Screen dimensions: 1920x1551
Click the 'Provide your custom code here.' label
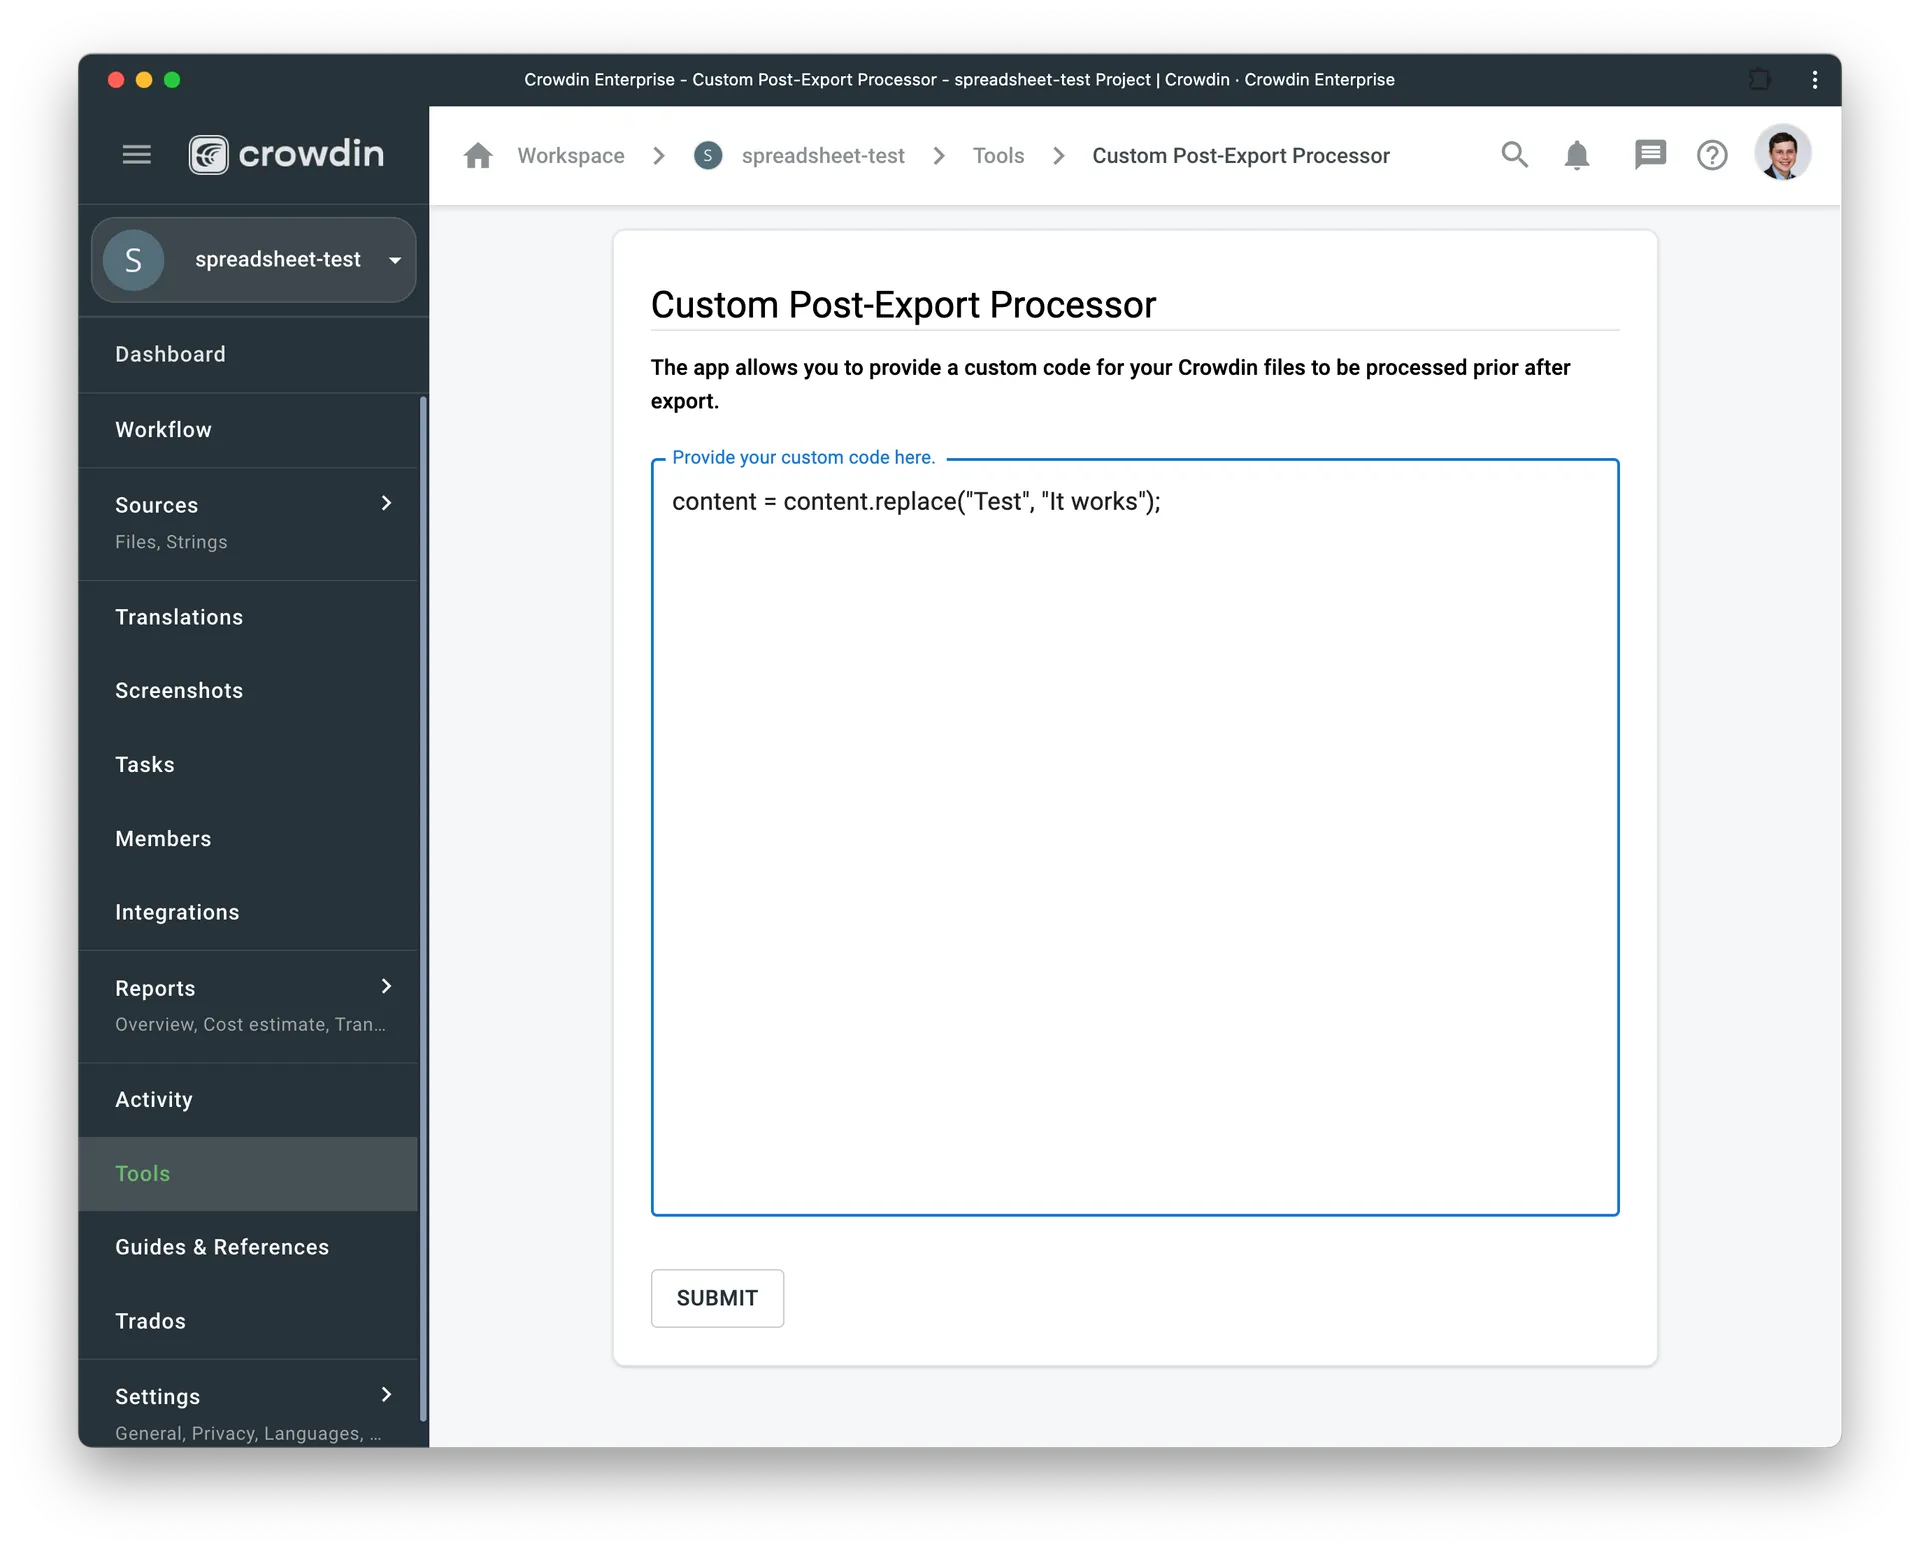(804, 457)
